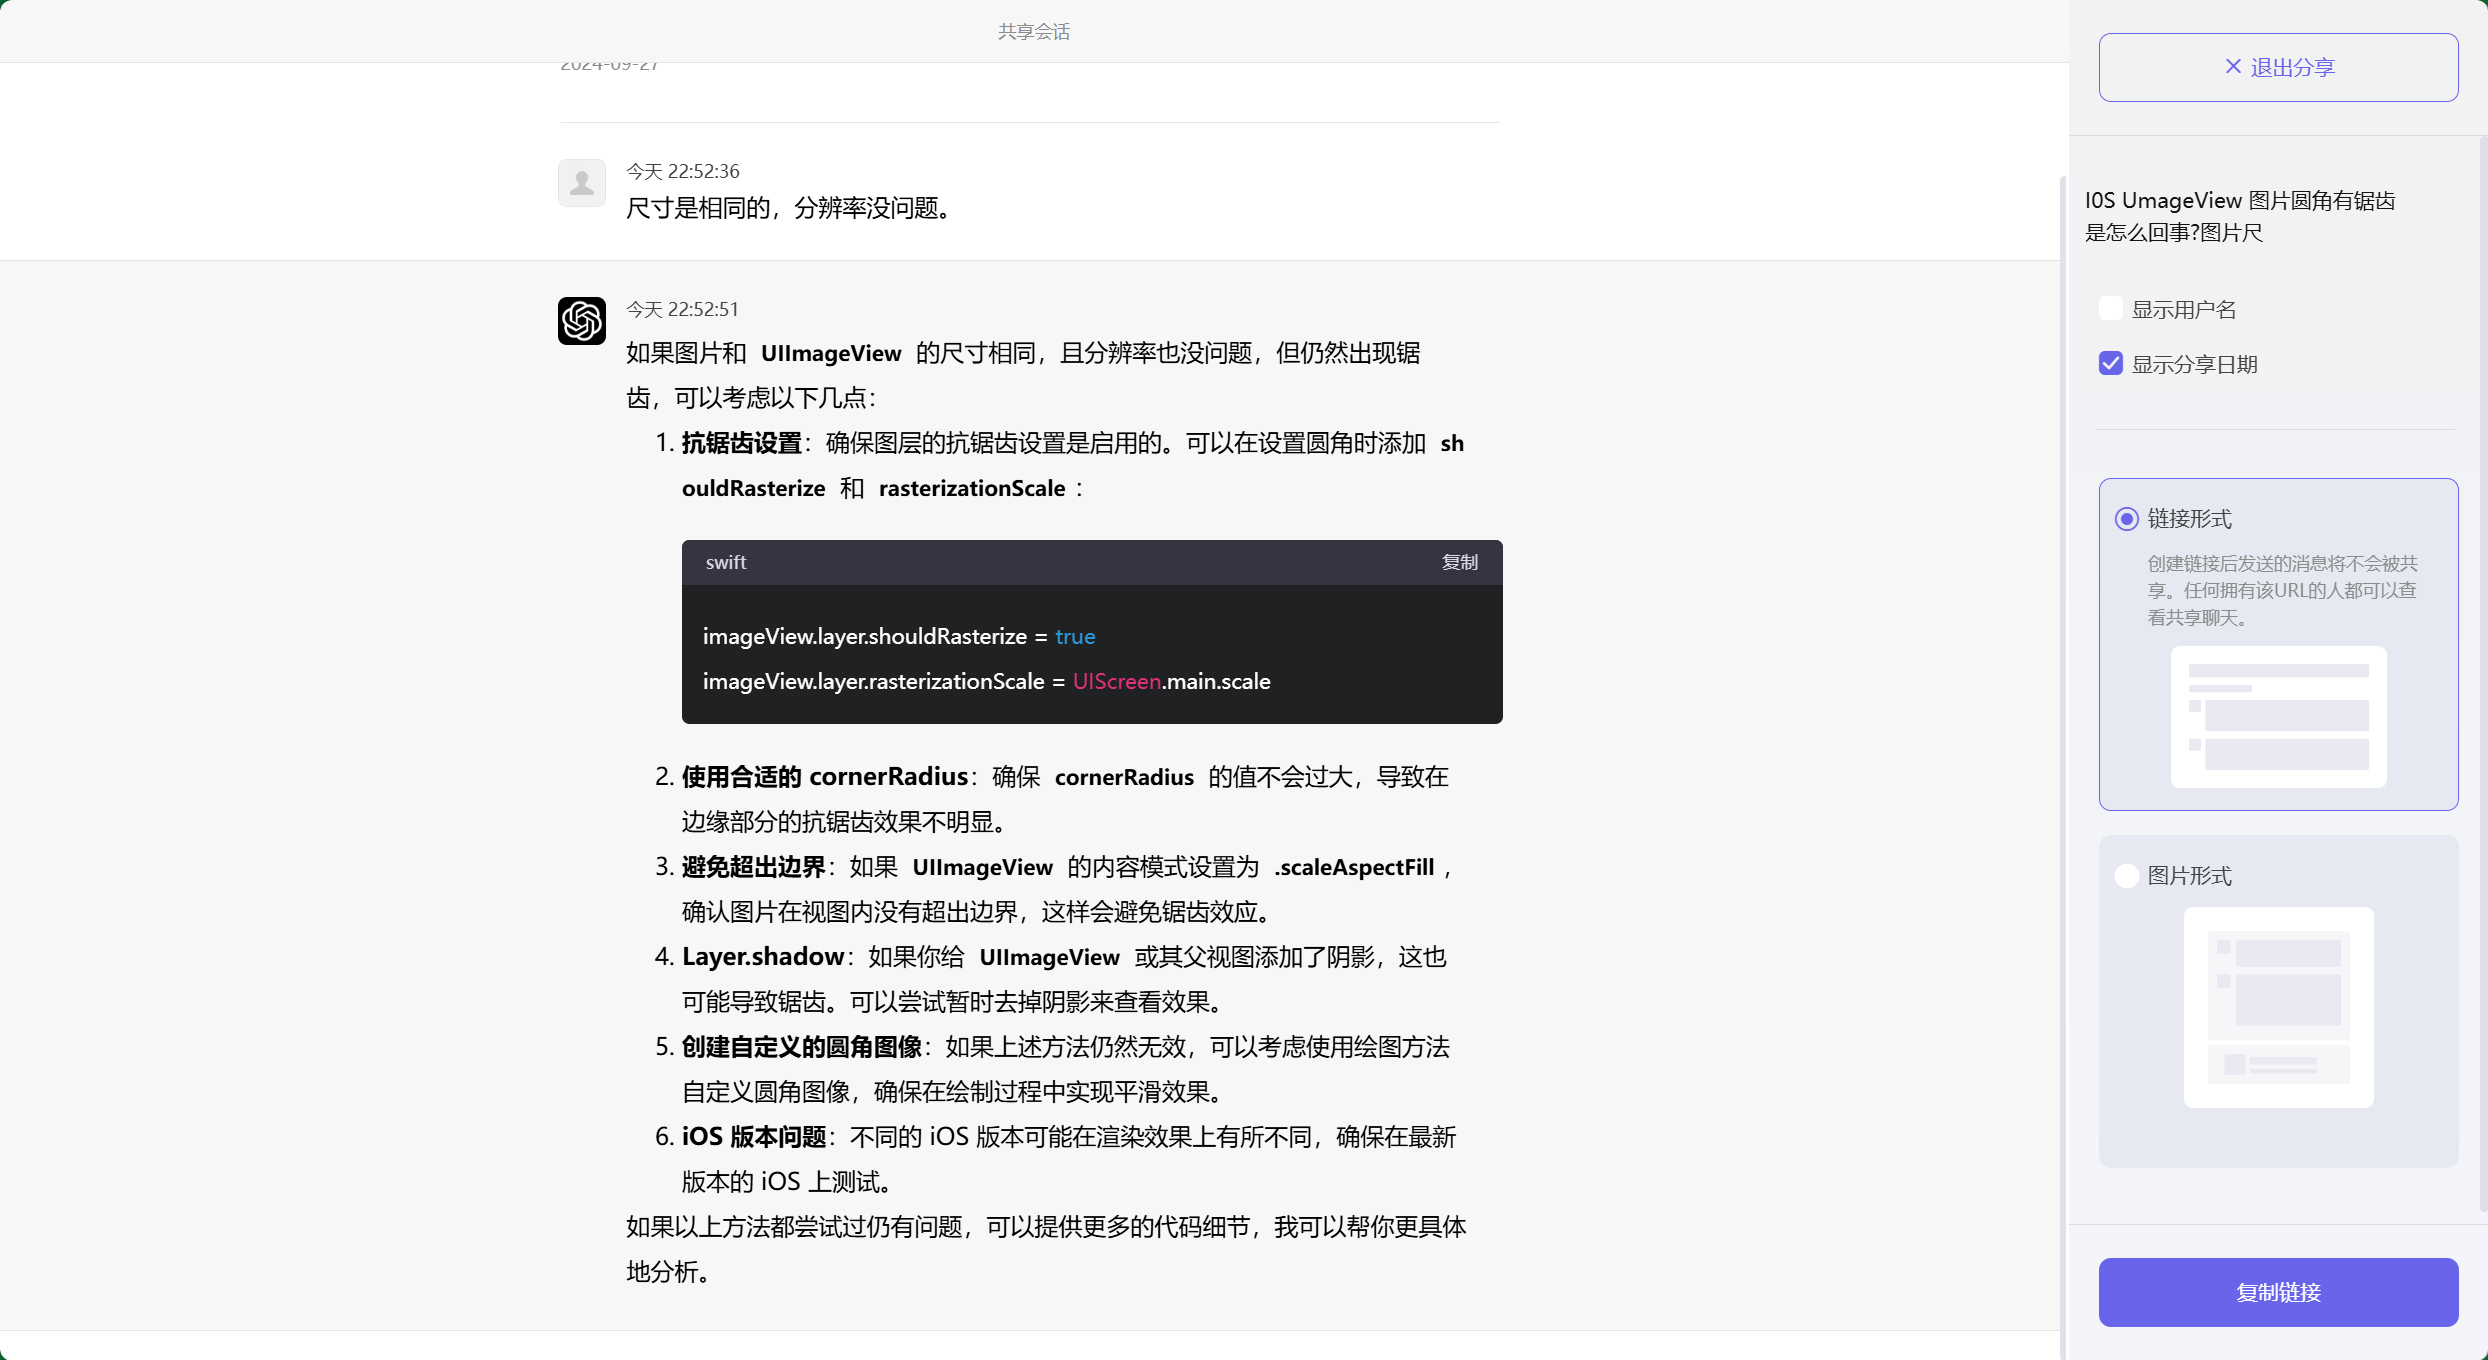Viewport: 2488px width, 1360px height.
Task: Click the message 尺寸是相同的，分辨率没问题
Action: point(790,208)
